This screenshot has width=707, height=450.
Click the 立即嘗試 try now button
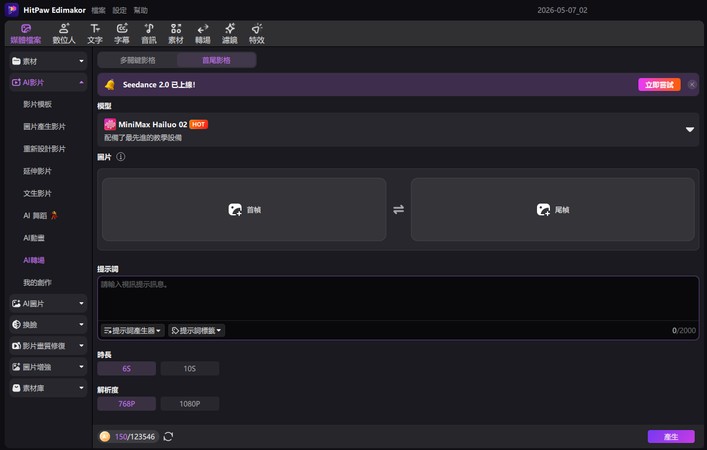659,84
